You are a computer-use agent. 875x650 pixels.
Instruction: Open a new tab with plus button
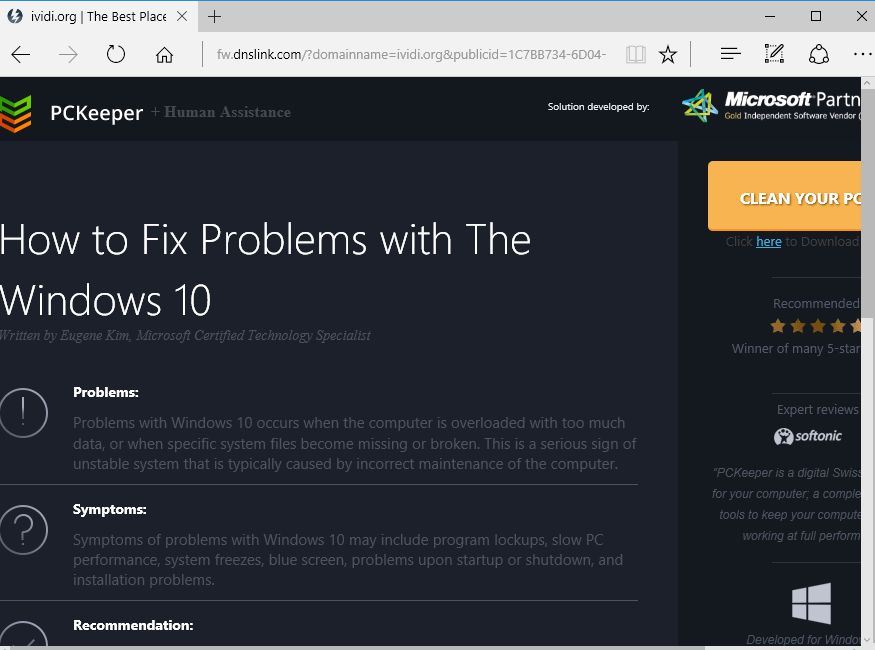214,17
